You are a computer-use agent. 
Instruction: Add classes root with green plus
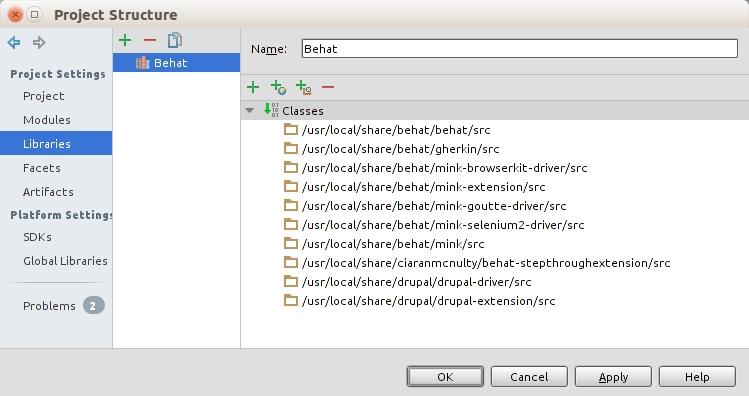253,87
